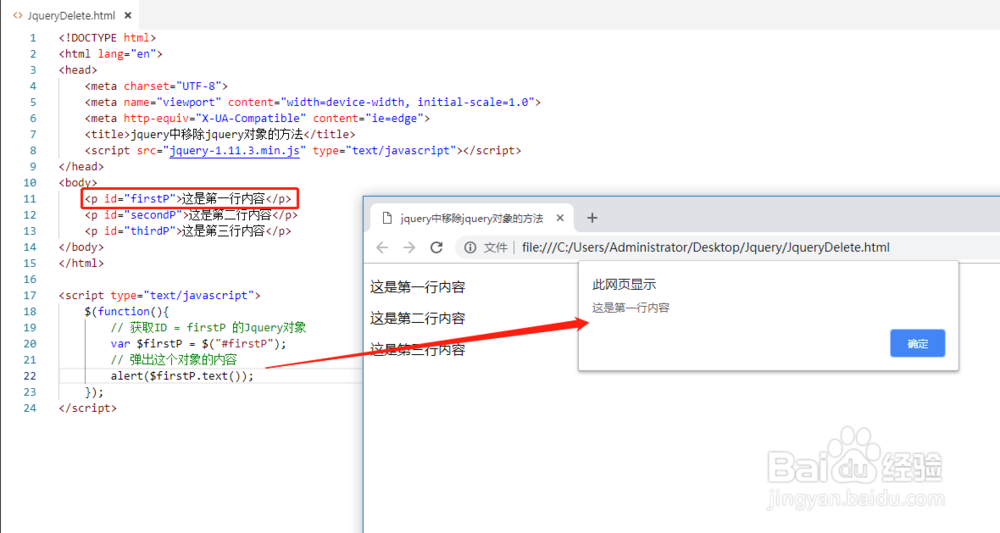Click 这是第一行内容 paragraph in browser page
1000x533 pixels.
(x=418, y=287)
